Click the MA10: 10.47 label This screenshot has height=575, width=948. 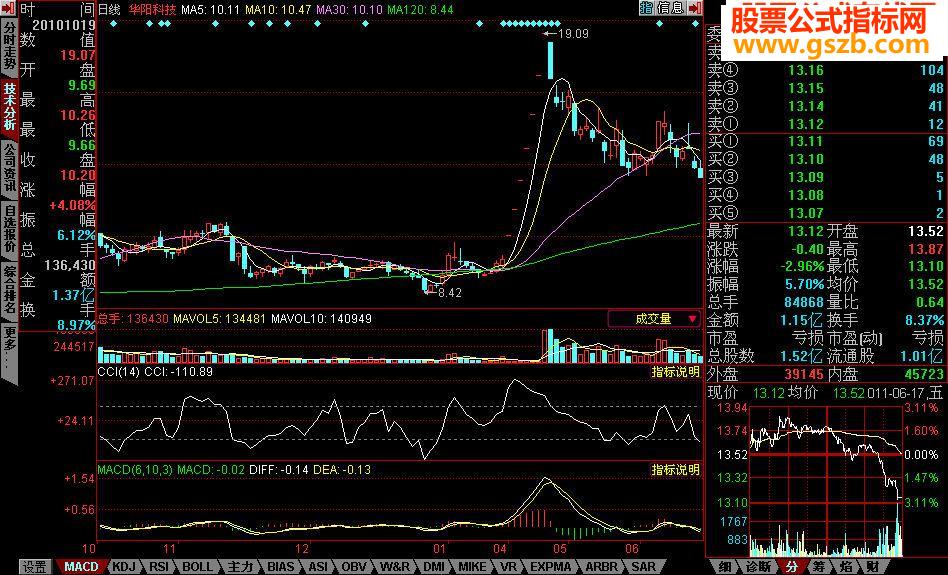pyautogui.click(x=279, y=10)
